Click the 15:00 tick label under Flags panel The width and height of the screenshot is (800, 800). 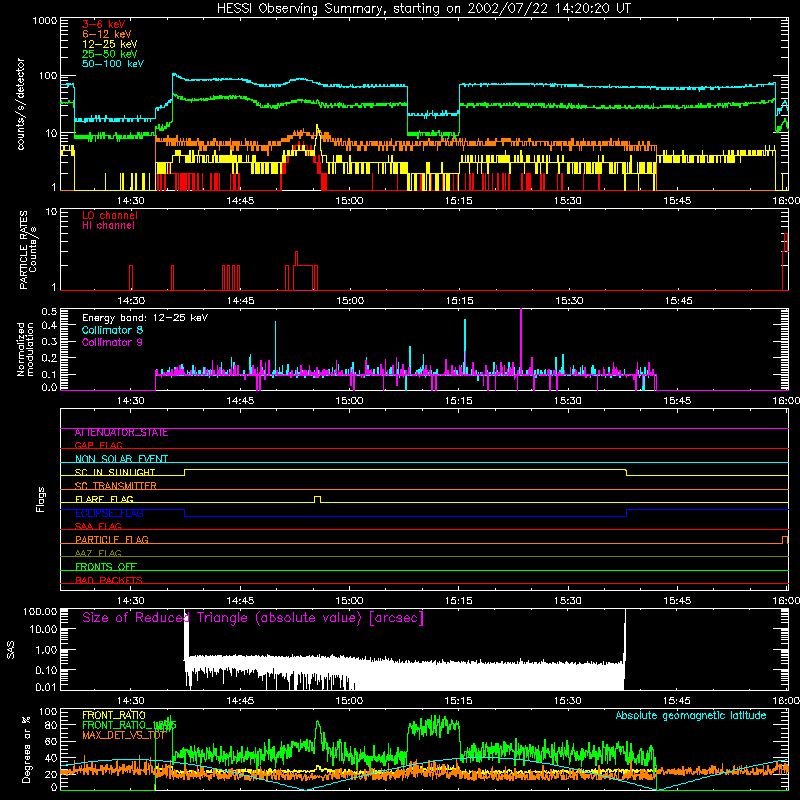coord(349,600)
